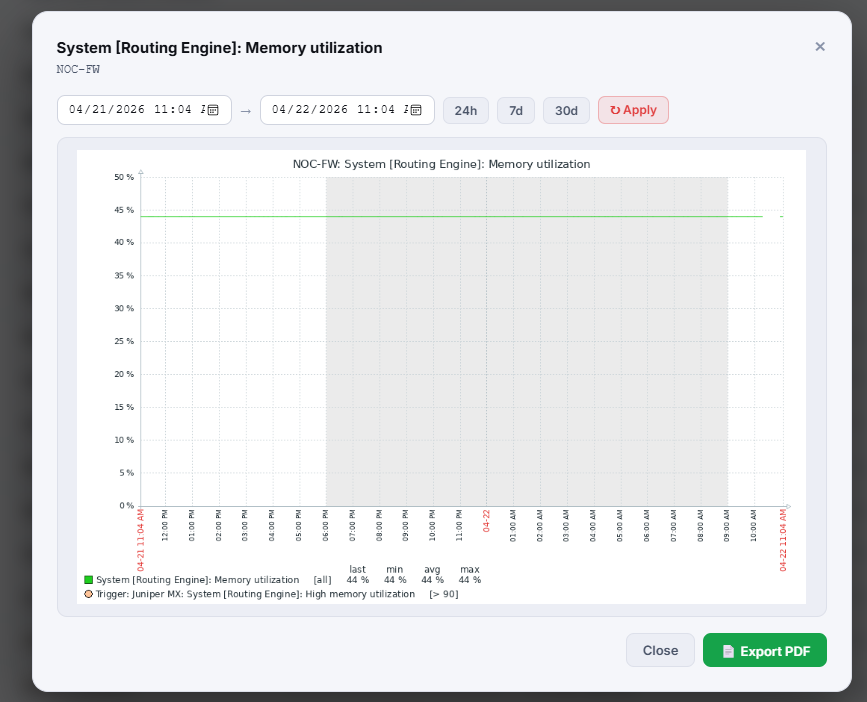Screen dimensions: 867x702
Task: Export the graph as PDF
Action: tap(765, 650)
